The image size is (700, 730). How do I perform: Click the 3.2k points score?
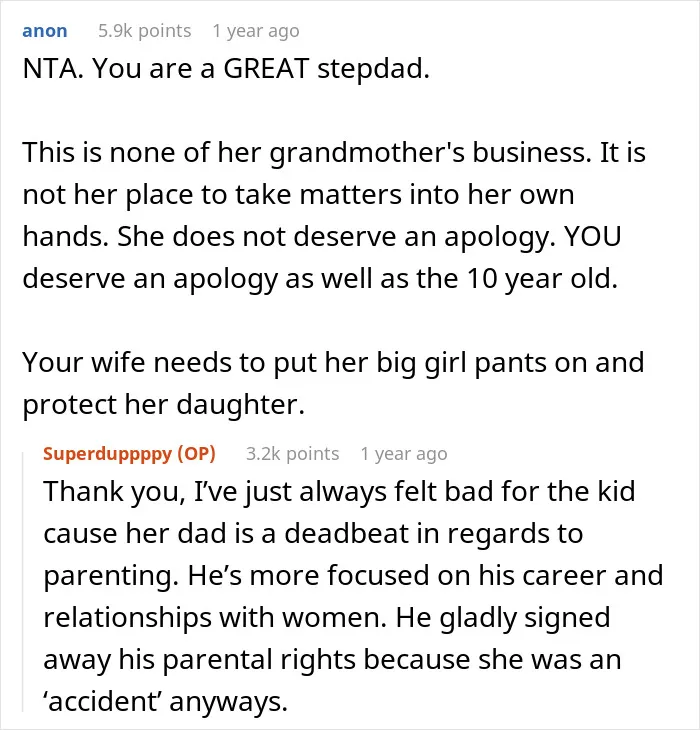pyautogui.click(x=292, y=453)
